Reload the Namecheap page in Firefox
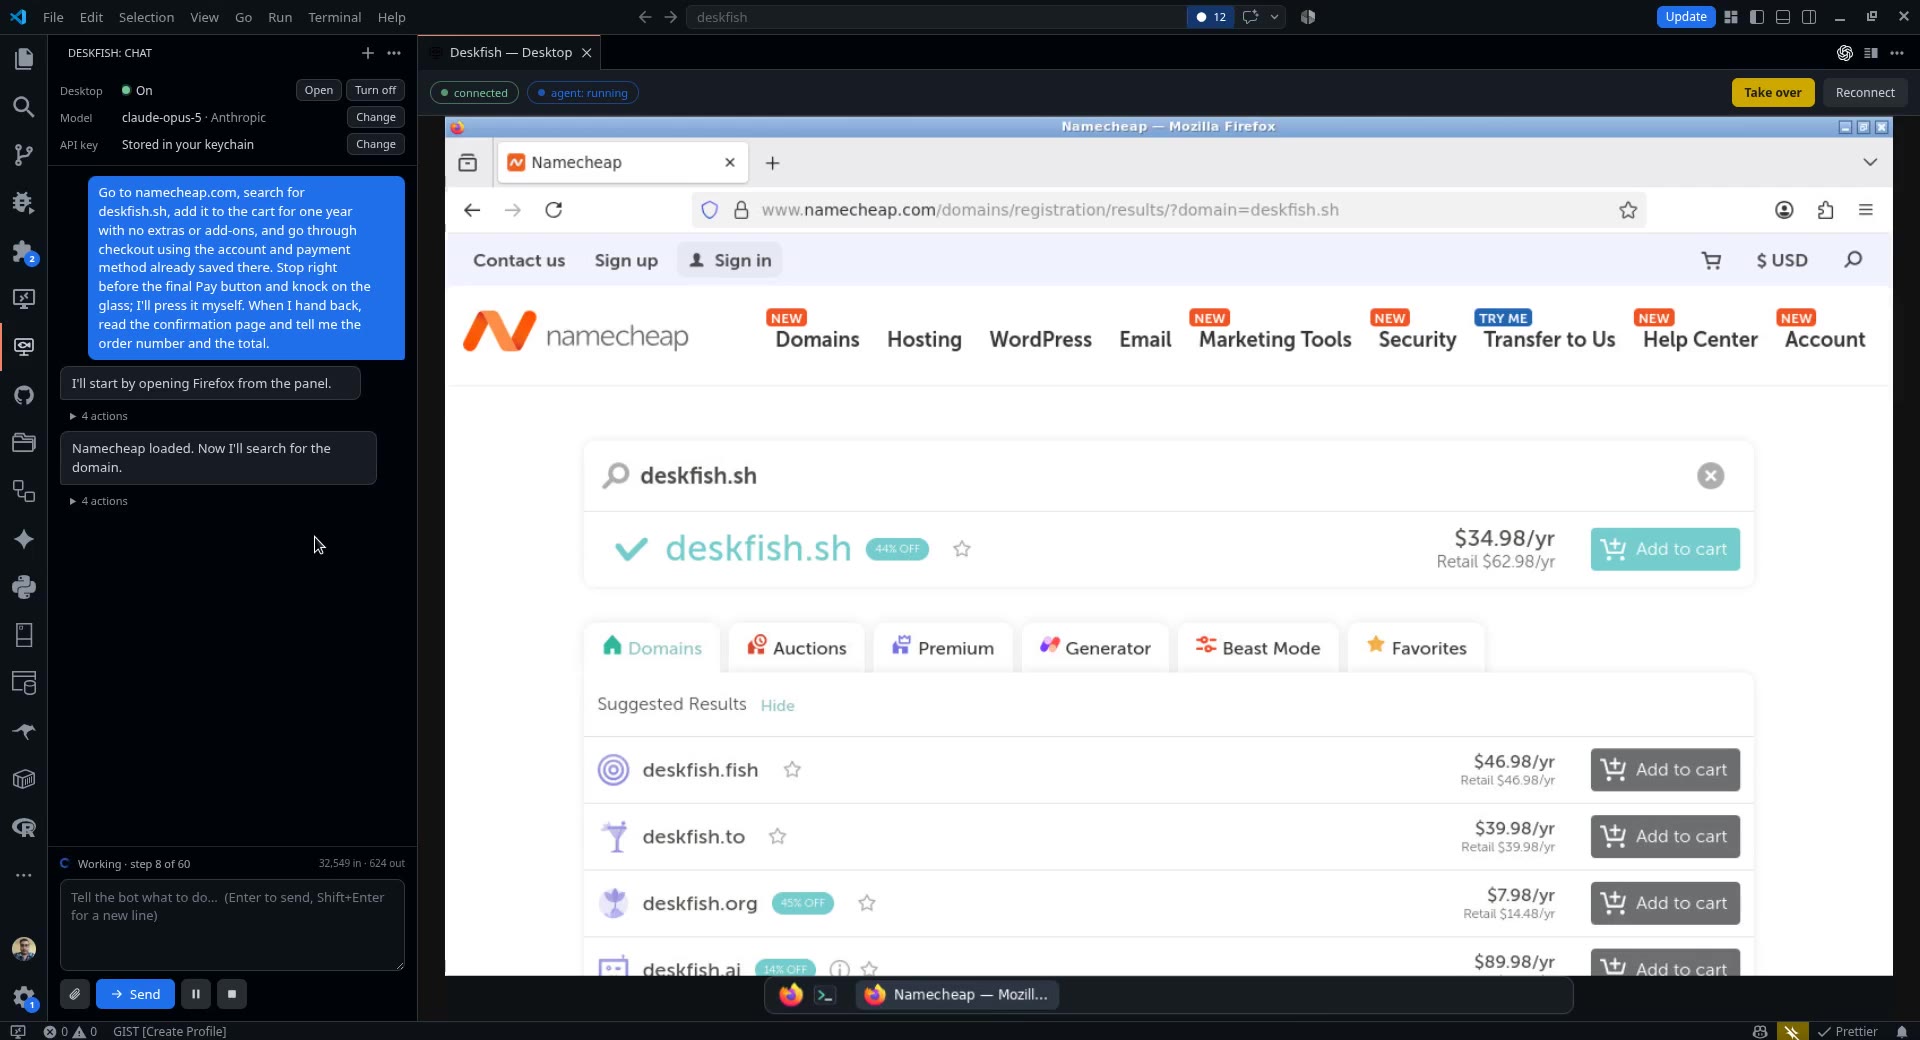The width and height of the screenshot is (1920, 1040). pos(554,210)
